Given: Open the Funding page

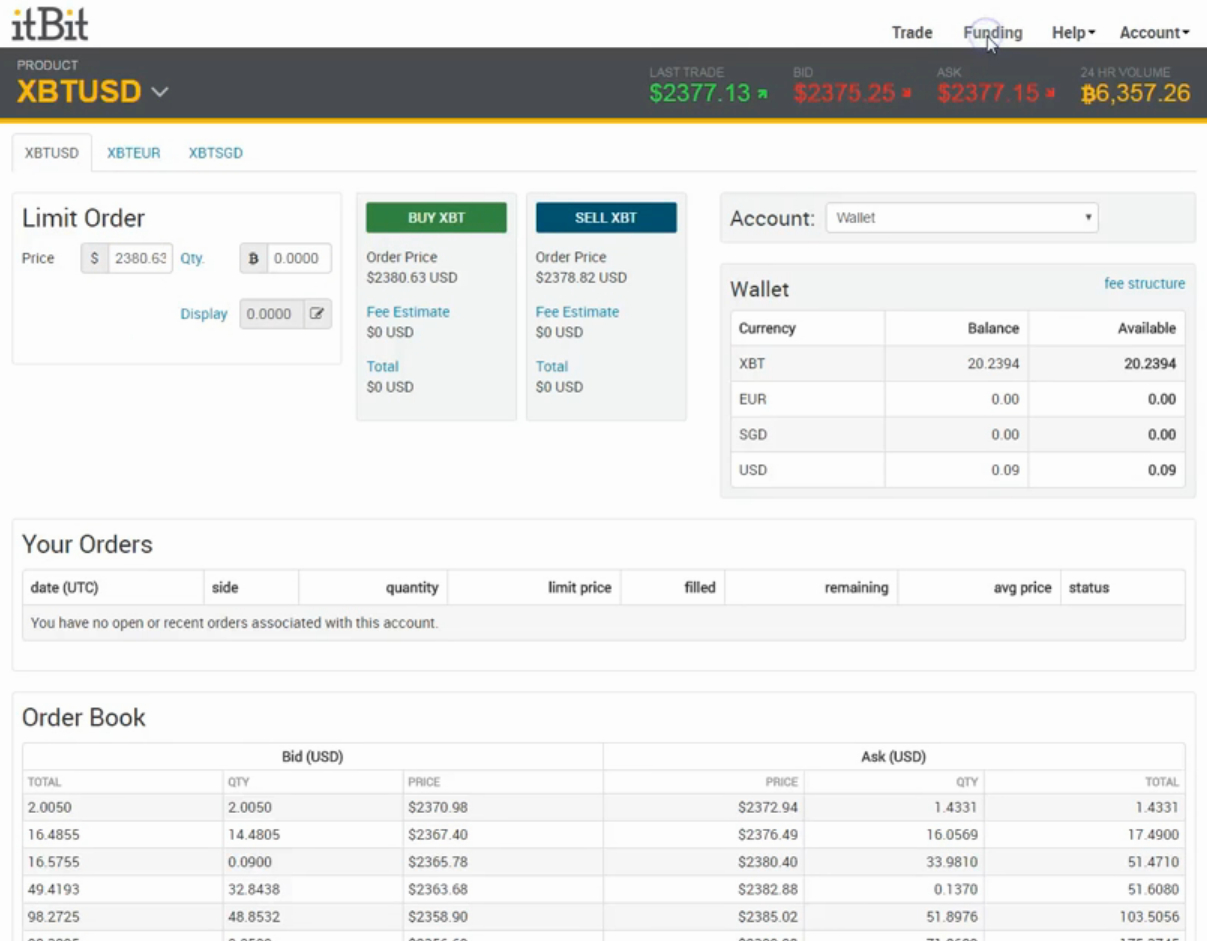Looking at the screenshot, I should (x=993, y=33).
